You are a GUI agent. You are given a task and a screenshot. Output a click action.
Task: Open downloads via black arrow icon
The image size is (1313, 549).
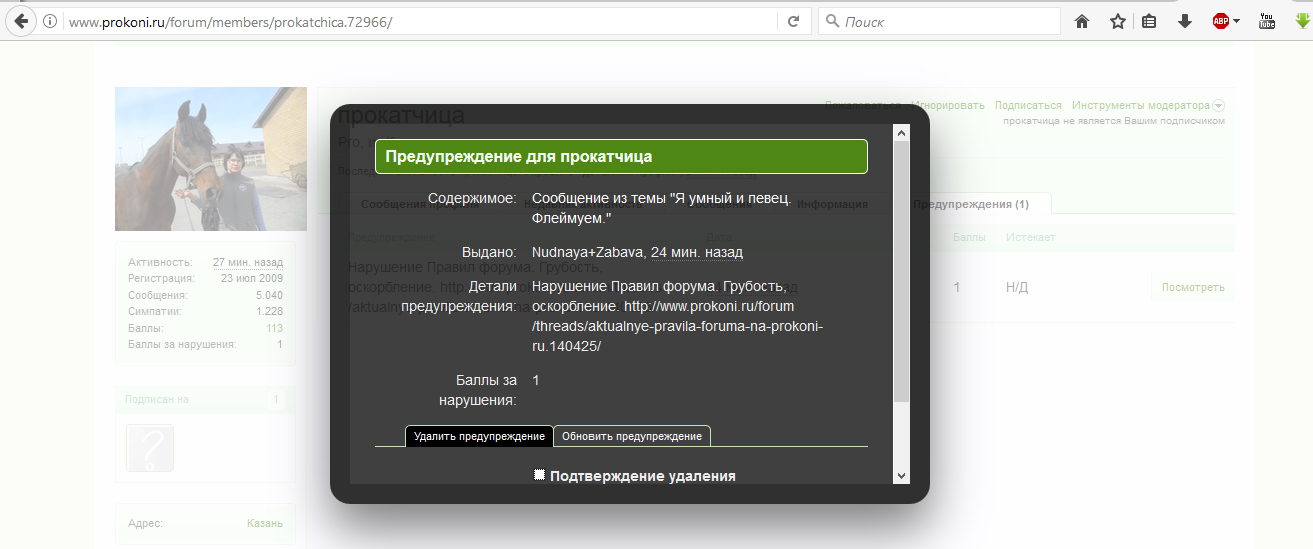[1185, 22]
